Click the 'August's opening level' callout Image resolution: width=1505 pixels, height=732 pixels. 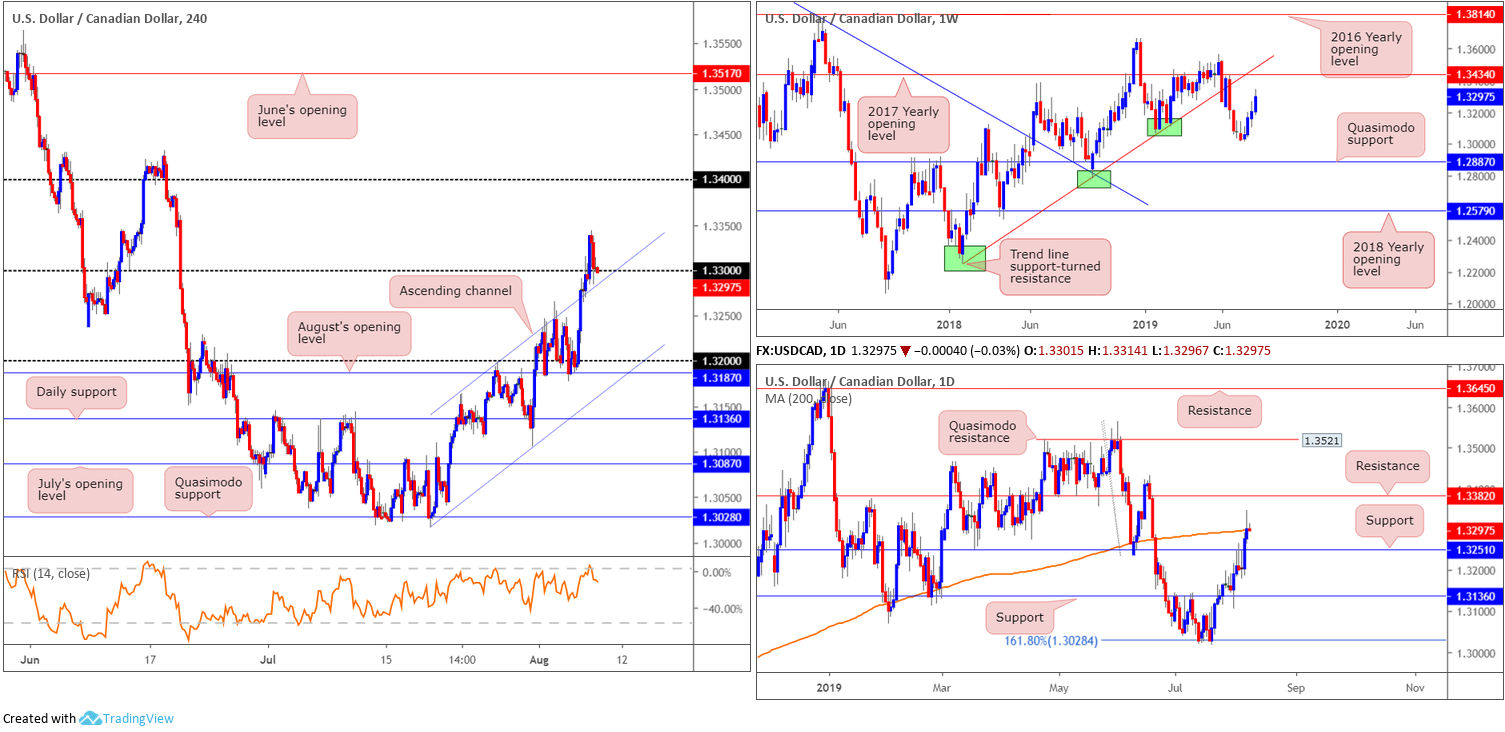tap(348, 335)
